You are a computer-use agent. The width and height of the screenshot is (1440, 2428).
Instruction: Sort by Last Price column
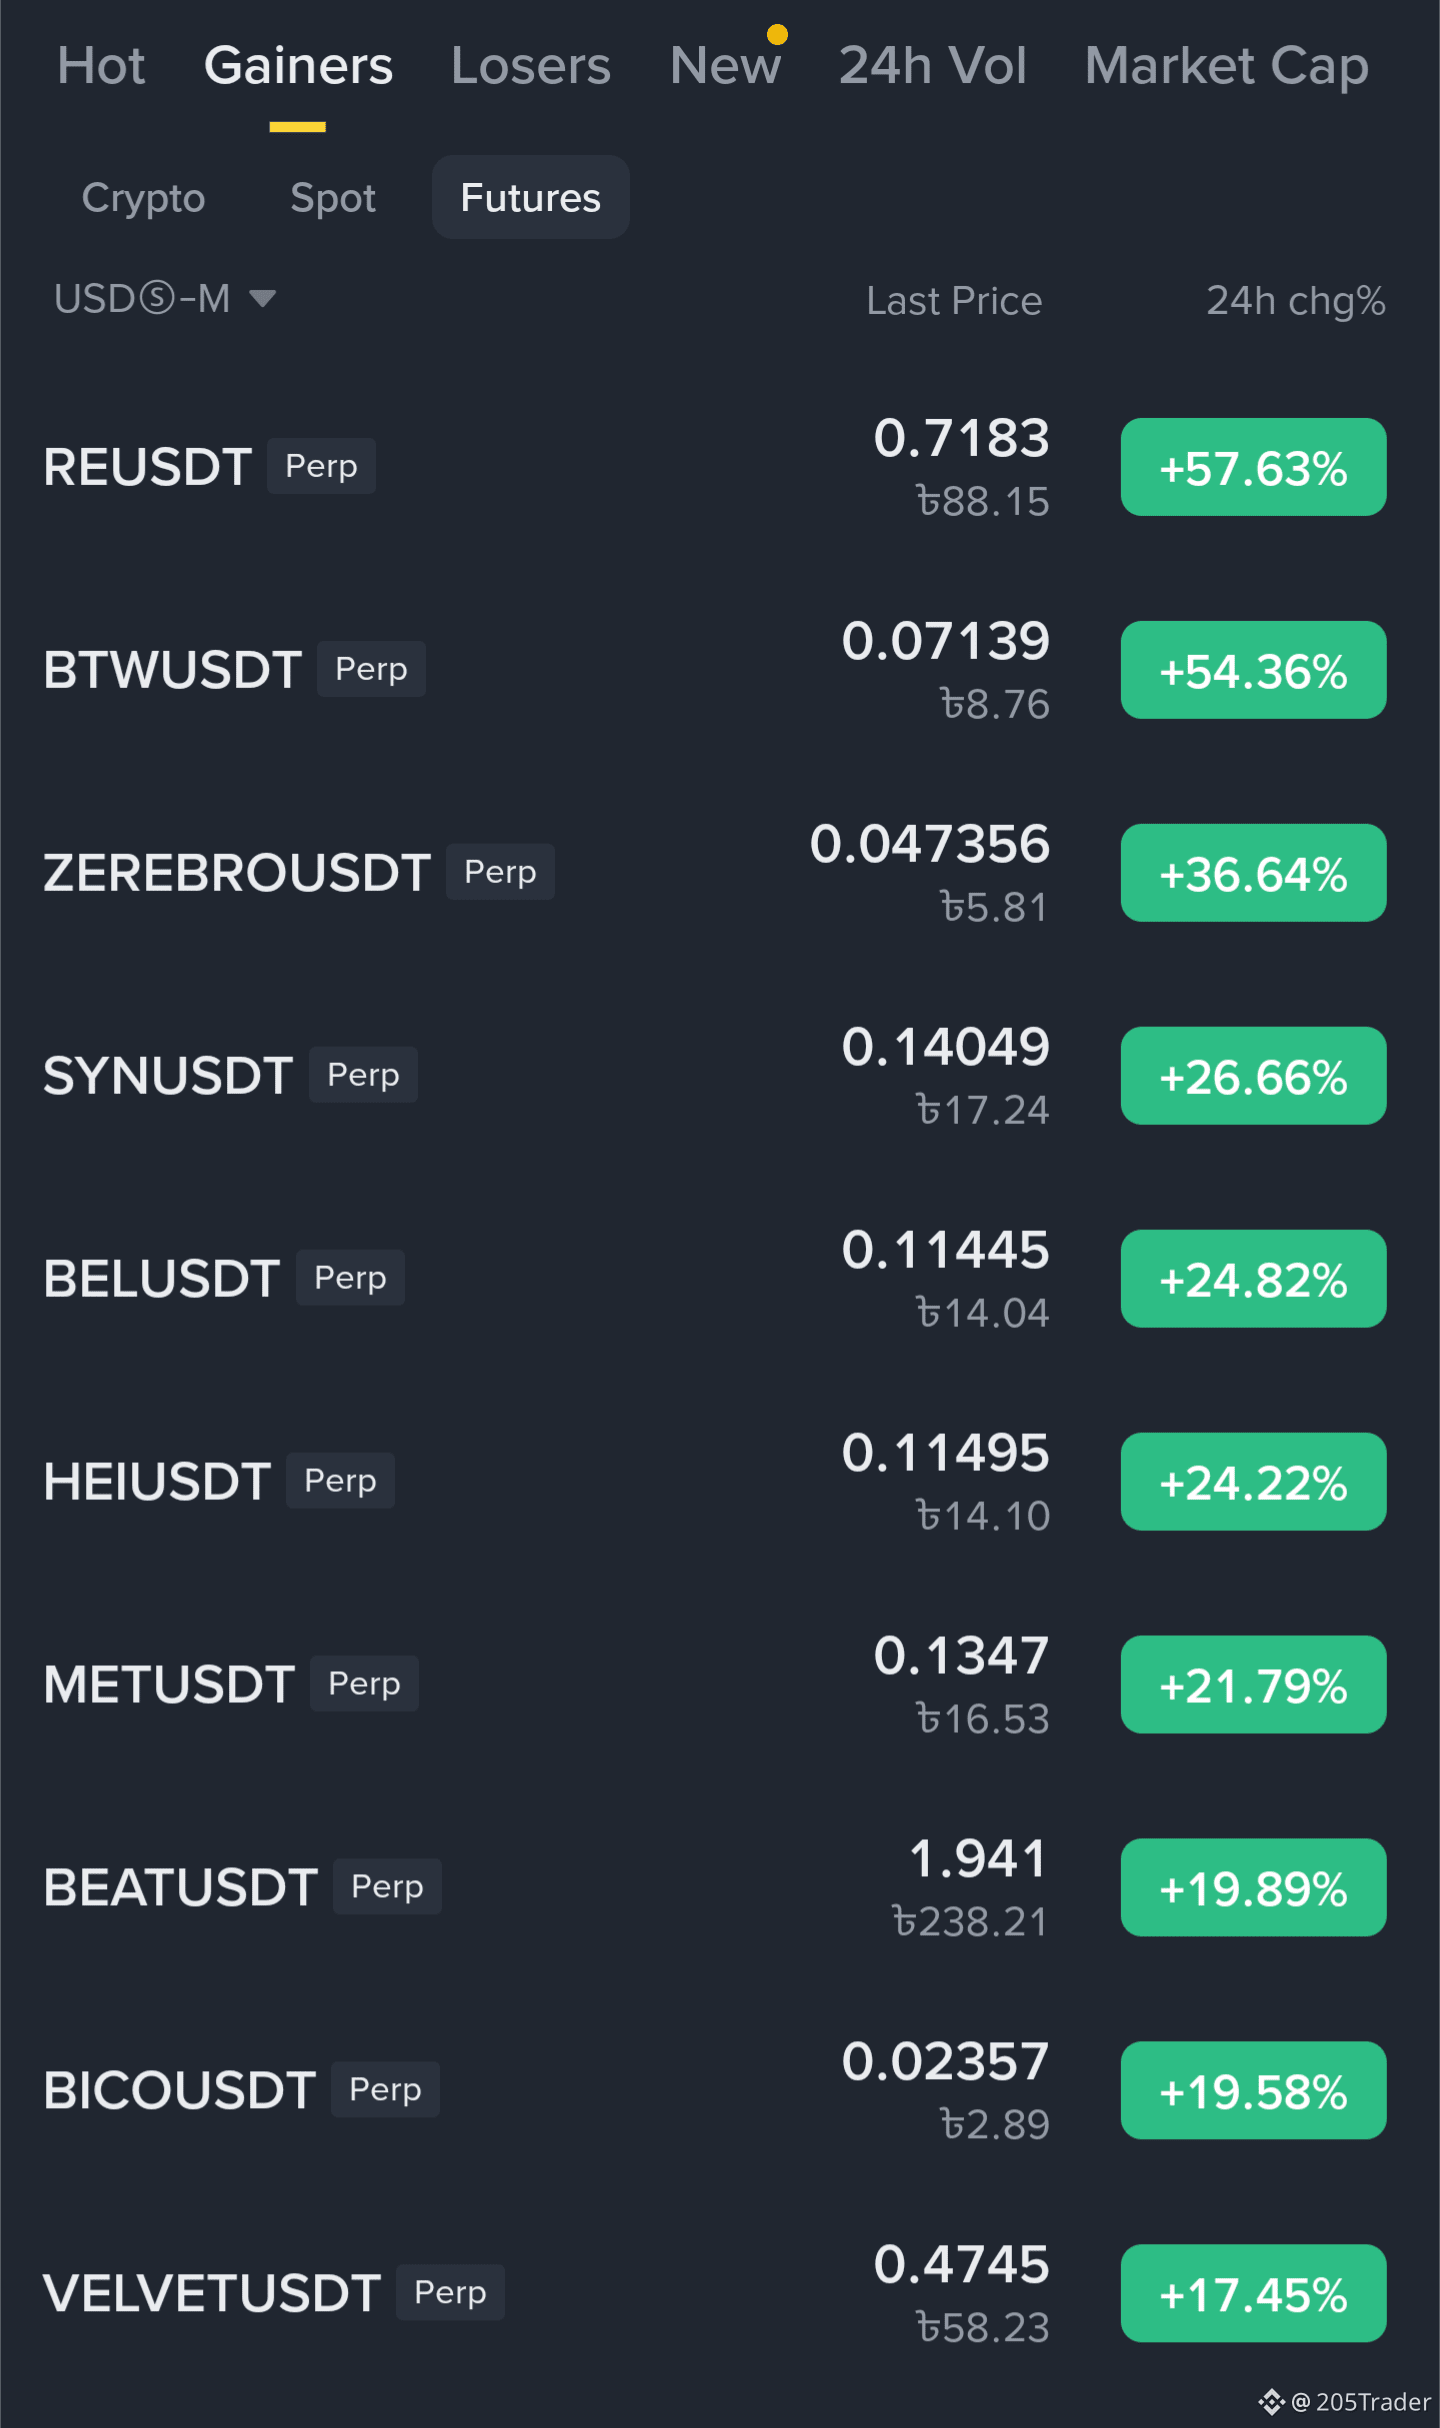pyautogui.click(x=954, y=301)
